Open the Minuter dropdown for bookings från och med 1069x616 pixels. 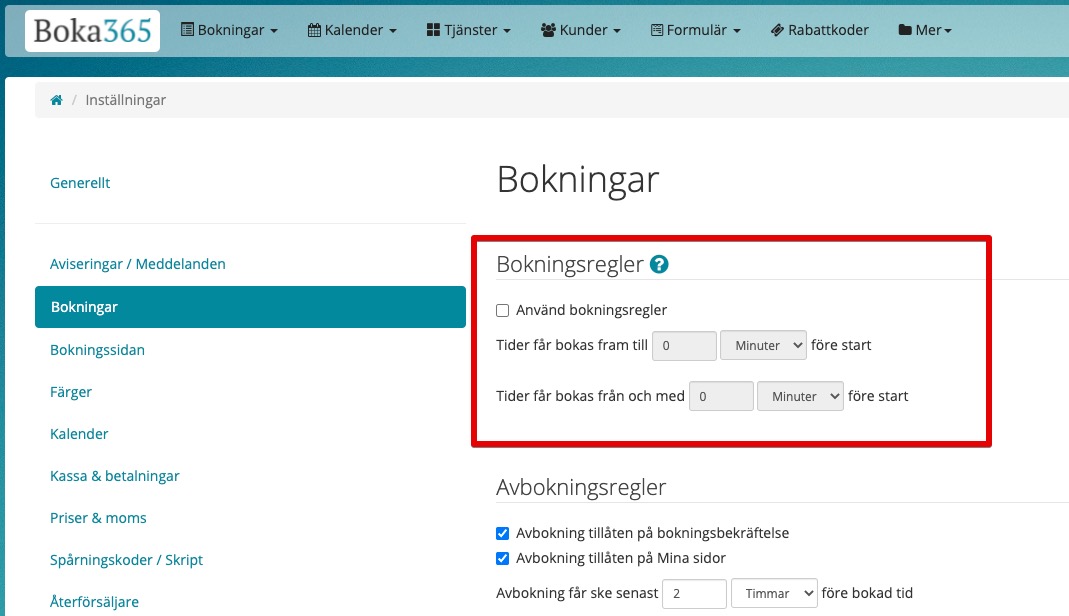point(800,396)
